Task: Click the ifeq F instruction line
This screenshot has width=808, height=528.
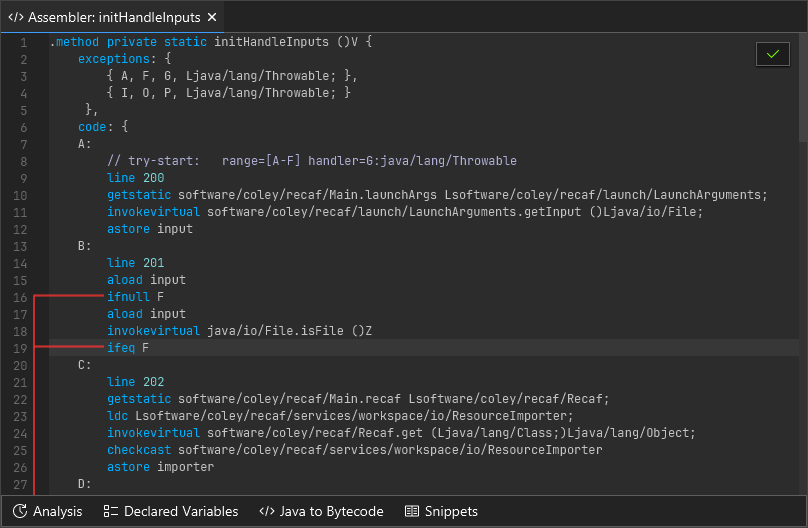Action: (x=128, y=348)
